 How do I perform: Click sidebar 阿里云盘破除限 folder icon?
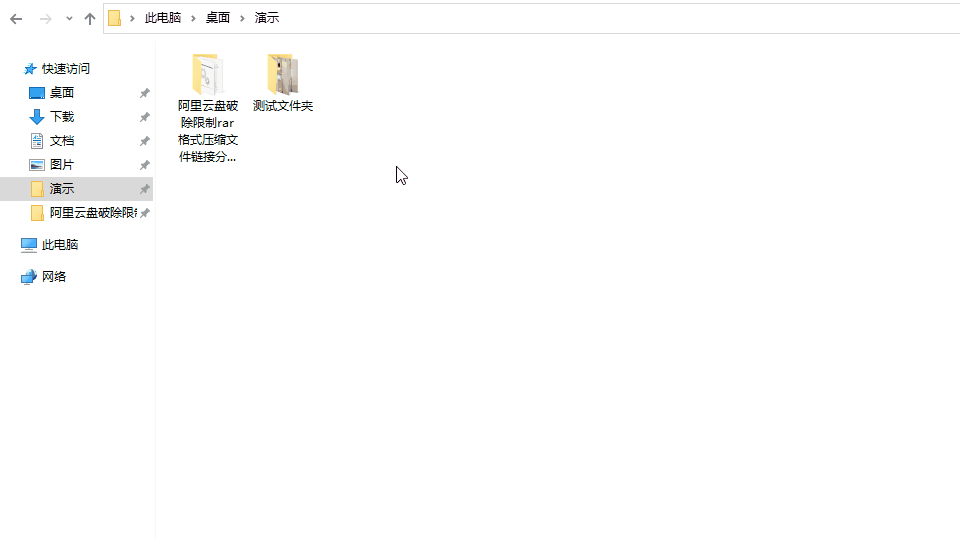click(37, 213)
